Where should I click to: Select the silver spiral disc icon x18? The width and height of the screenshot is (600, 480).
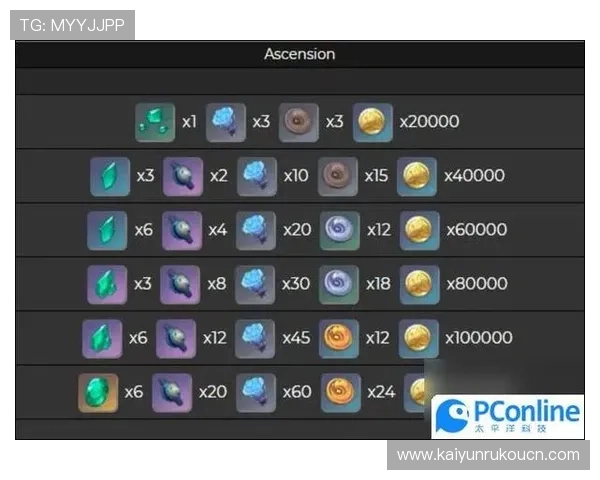[x=339, y=284]
